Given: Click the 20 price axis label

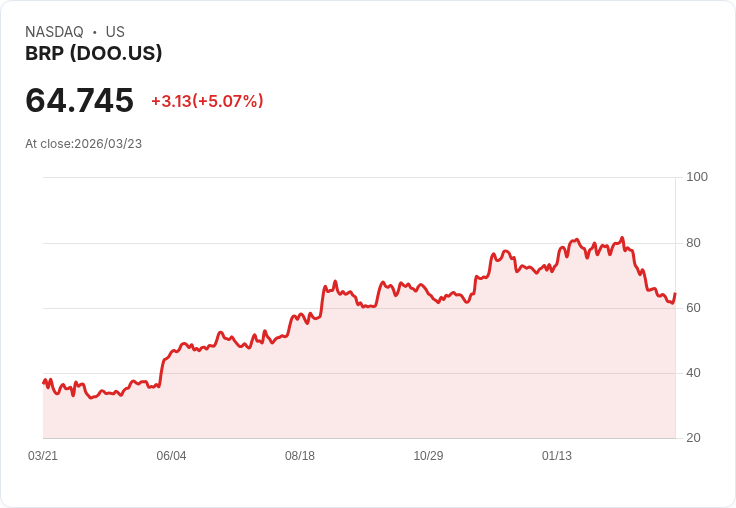Looking at the screenshot, I should coord(693,438).
